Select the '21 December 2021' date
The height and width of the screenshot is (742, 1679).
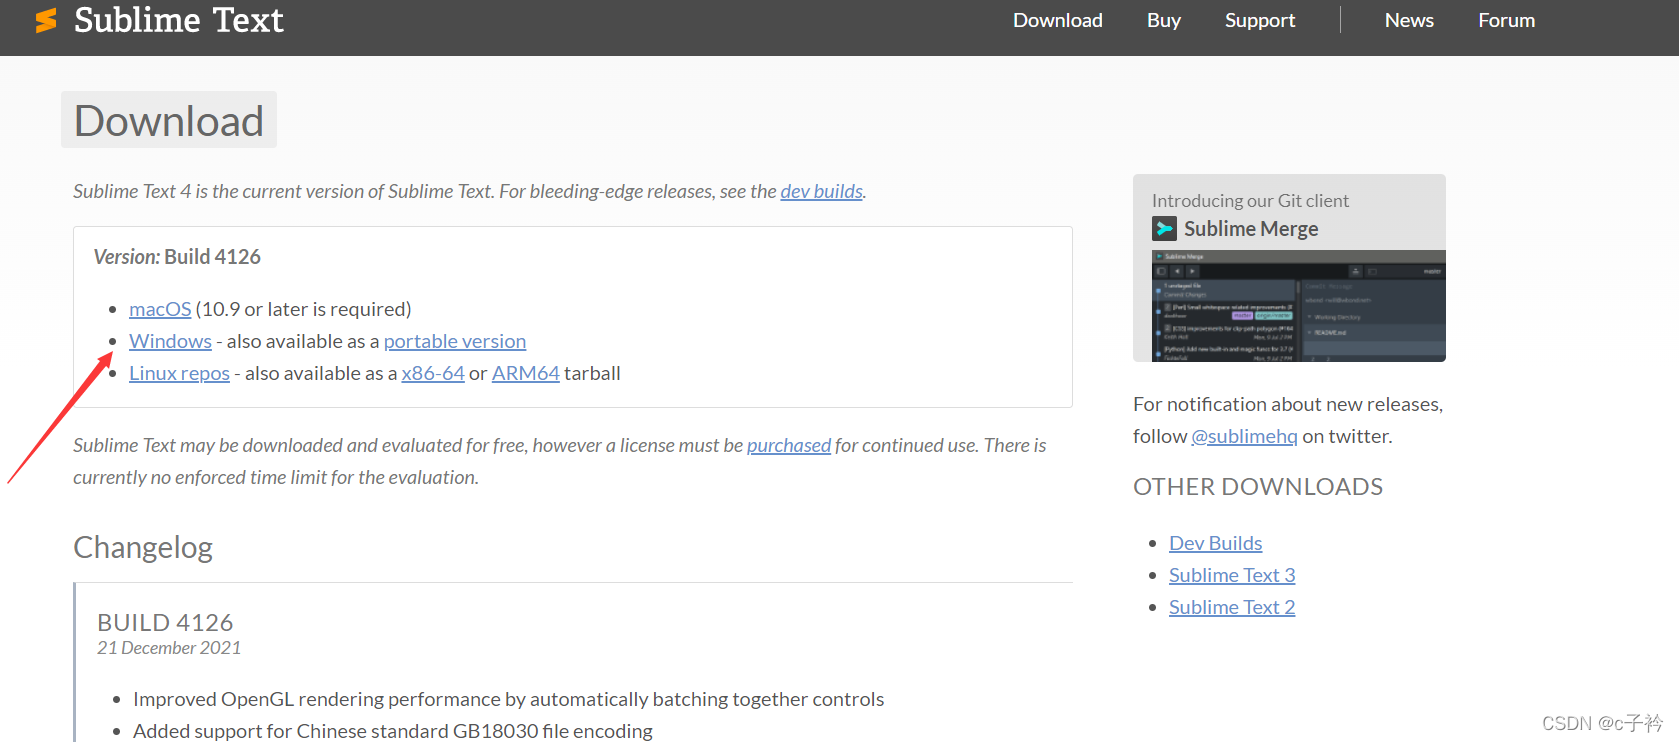[x=169, y=648]
